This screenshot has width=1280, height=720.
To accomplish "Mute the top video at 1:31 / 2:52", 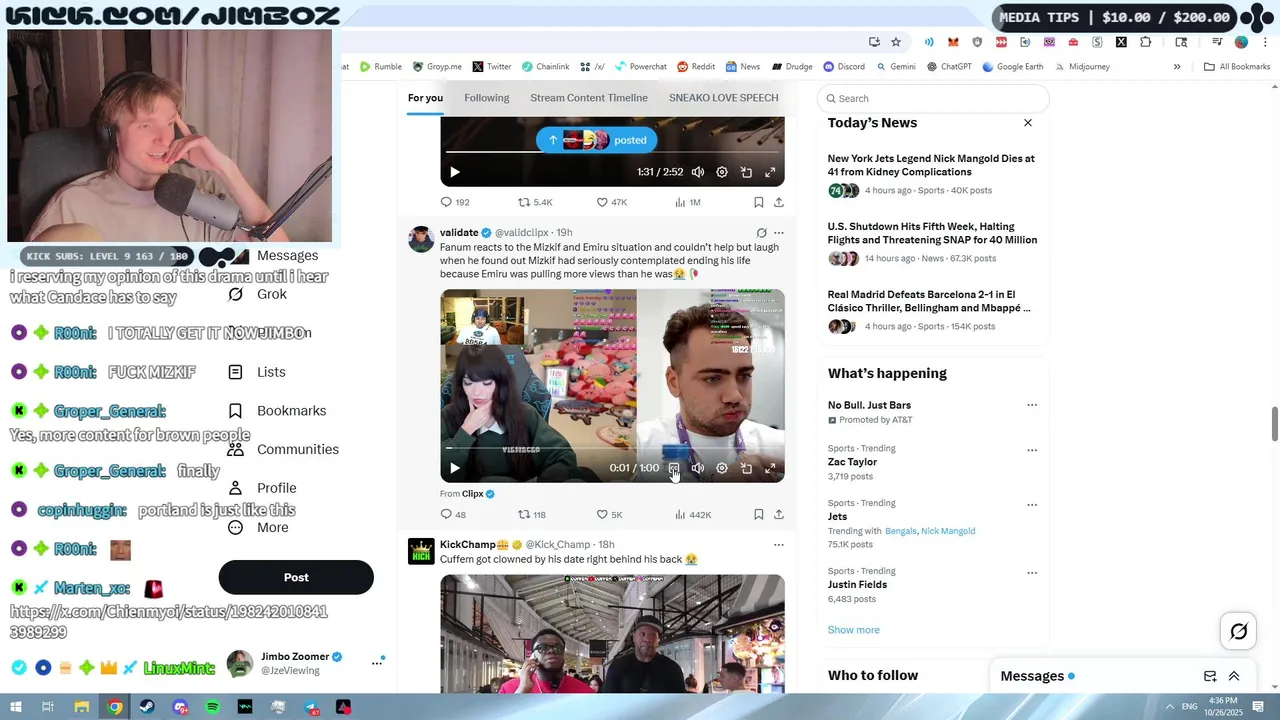I will coord(698,172).
